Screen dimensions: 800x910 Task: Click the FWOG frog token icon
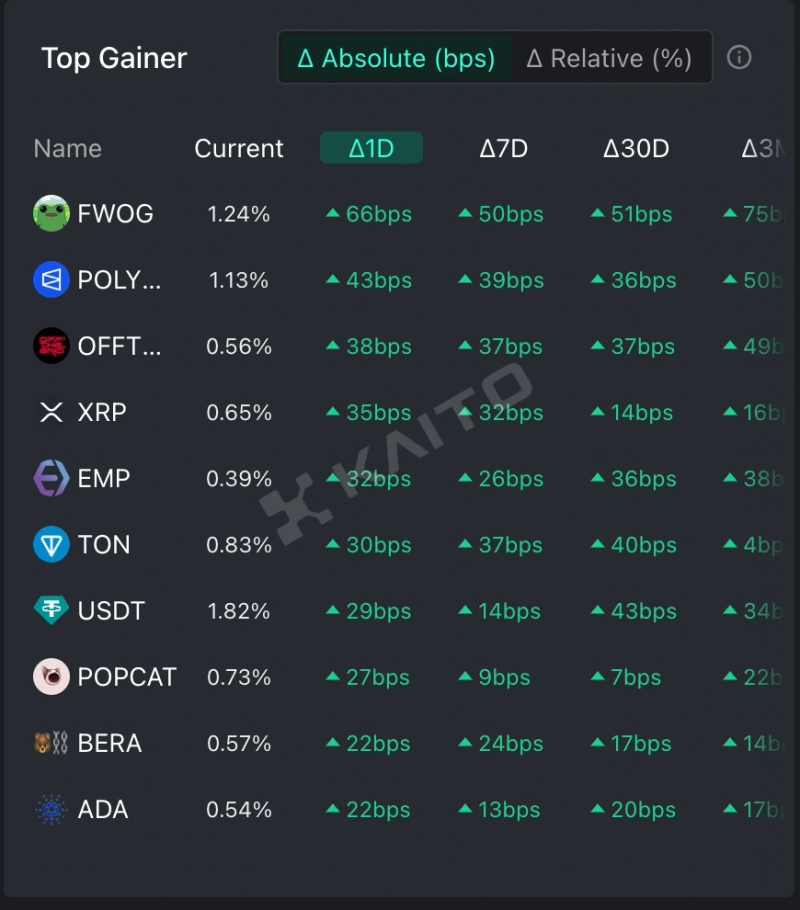pyautogui.click(x=51, y=213)
